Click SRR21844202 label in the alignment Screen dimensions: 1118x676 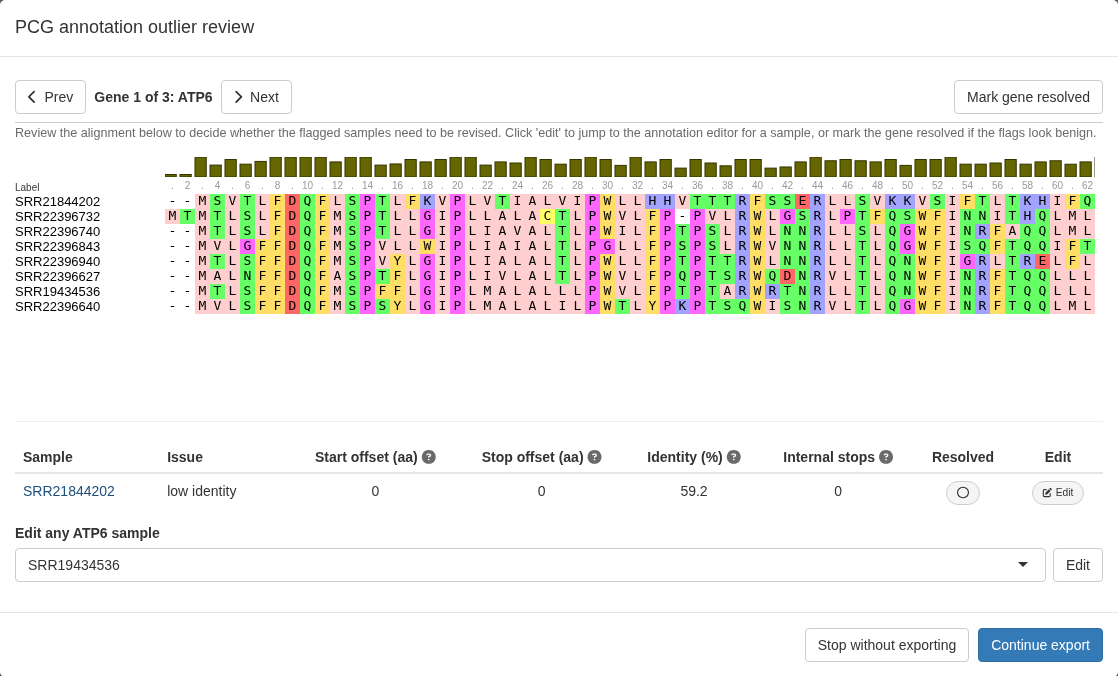tap(58, 202)
